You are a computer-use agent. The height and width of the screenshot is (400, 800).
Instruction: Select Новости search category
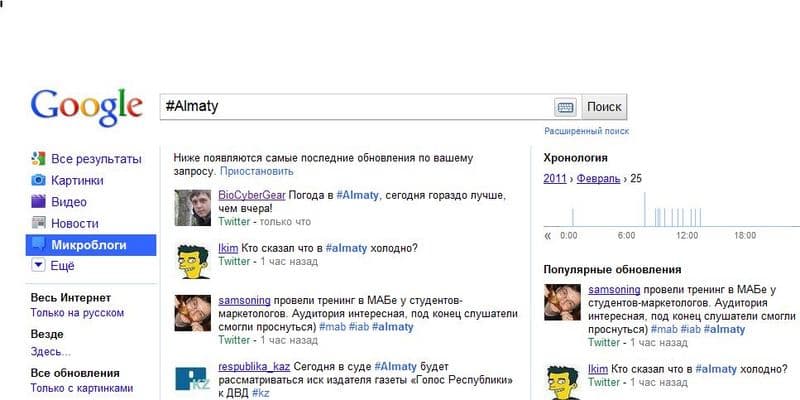74,223
